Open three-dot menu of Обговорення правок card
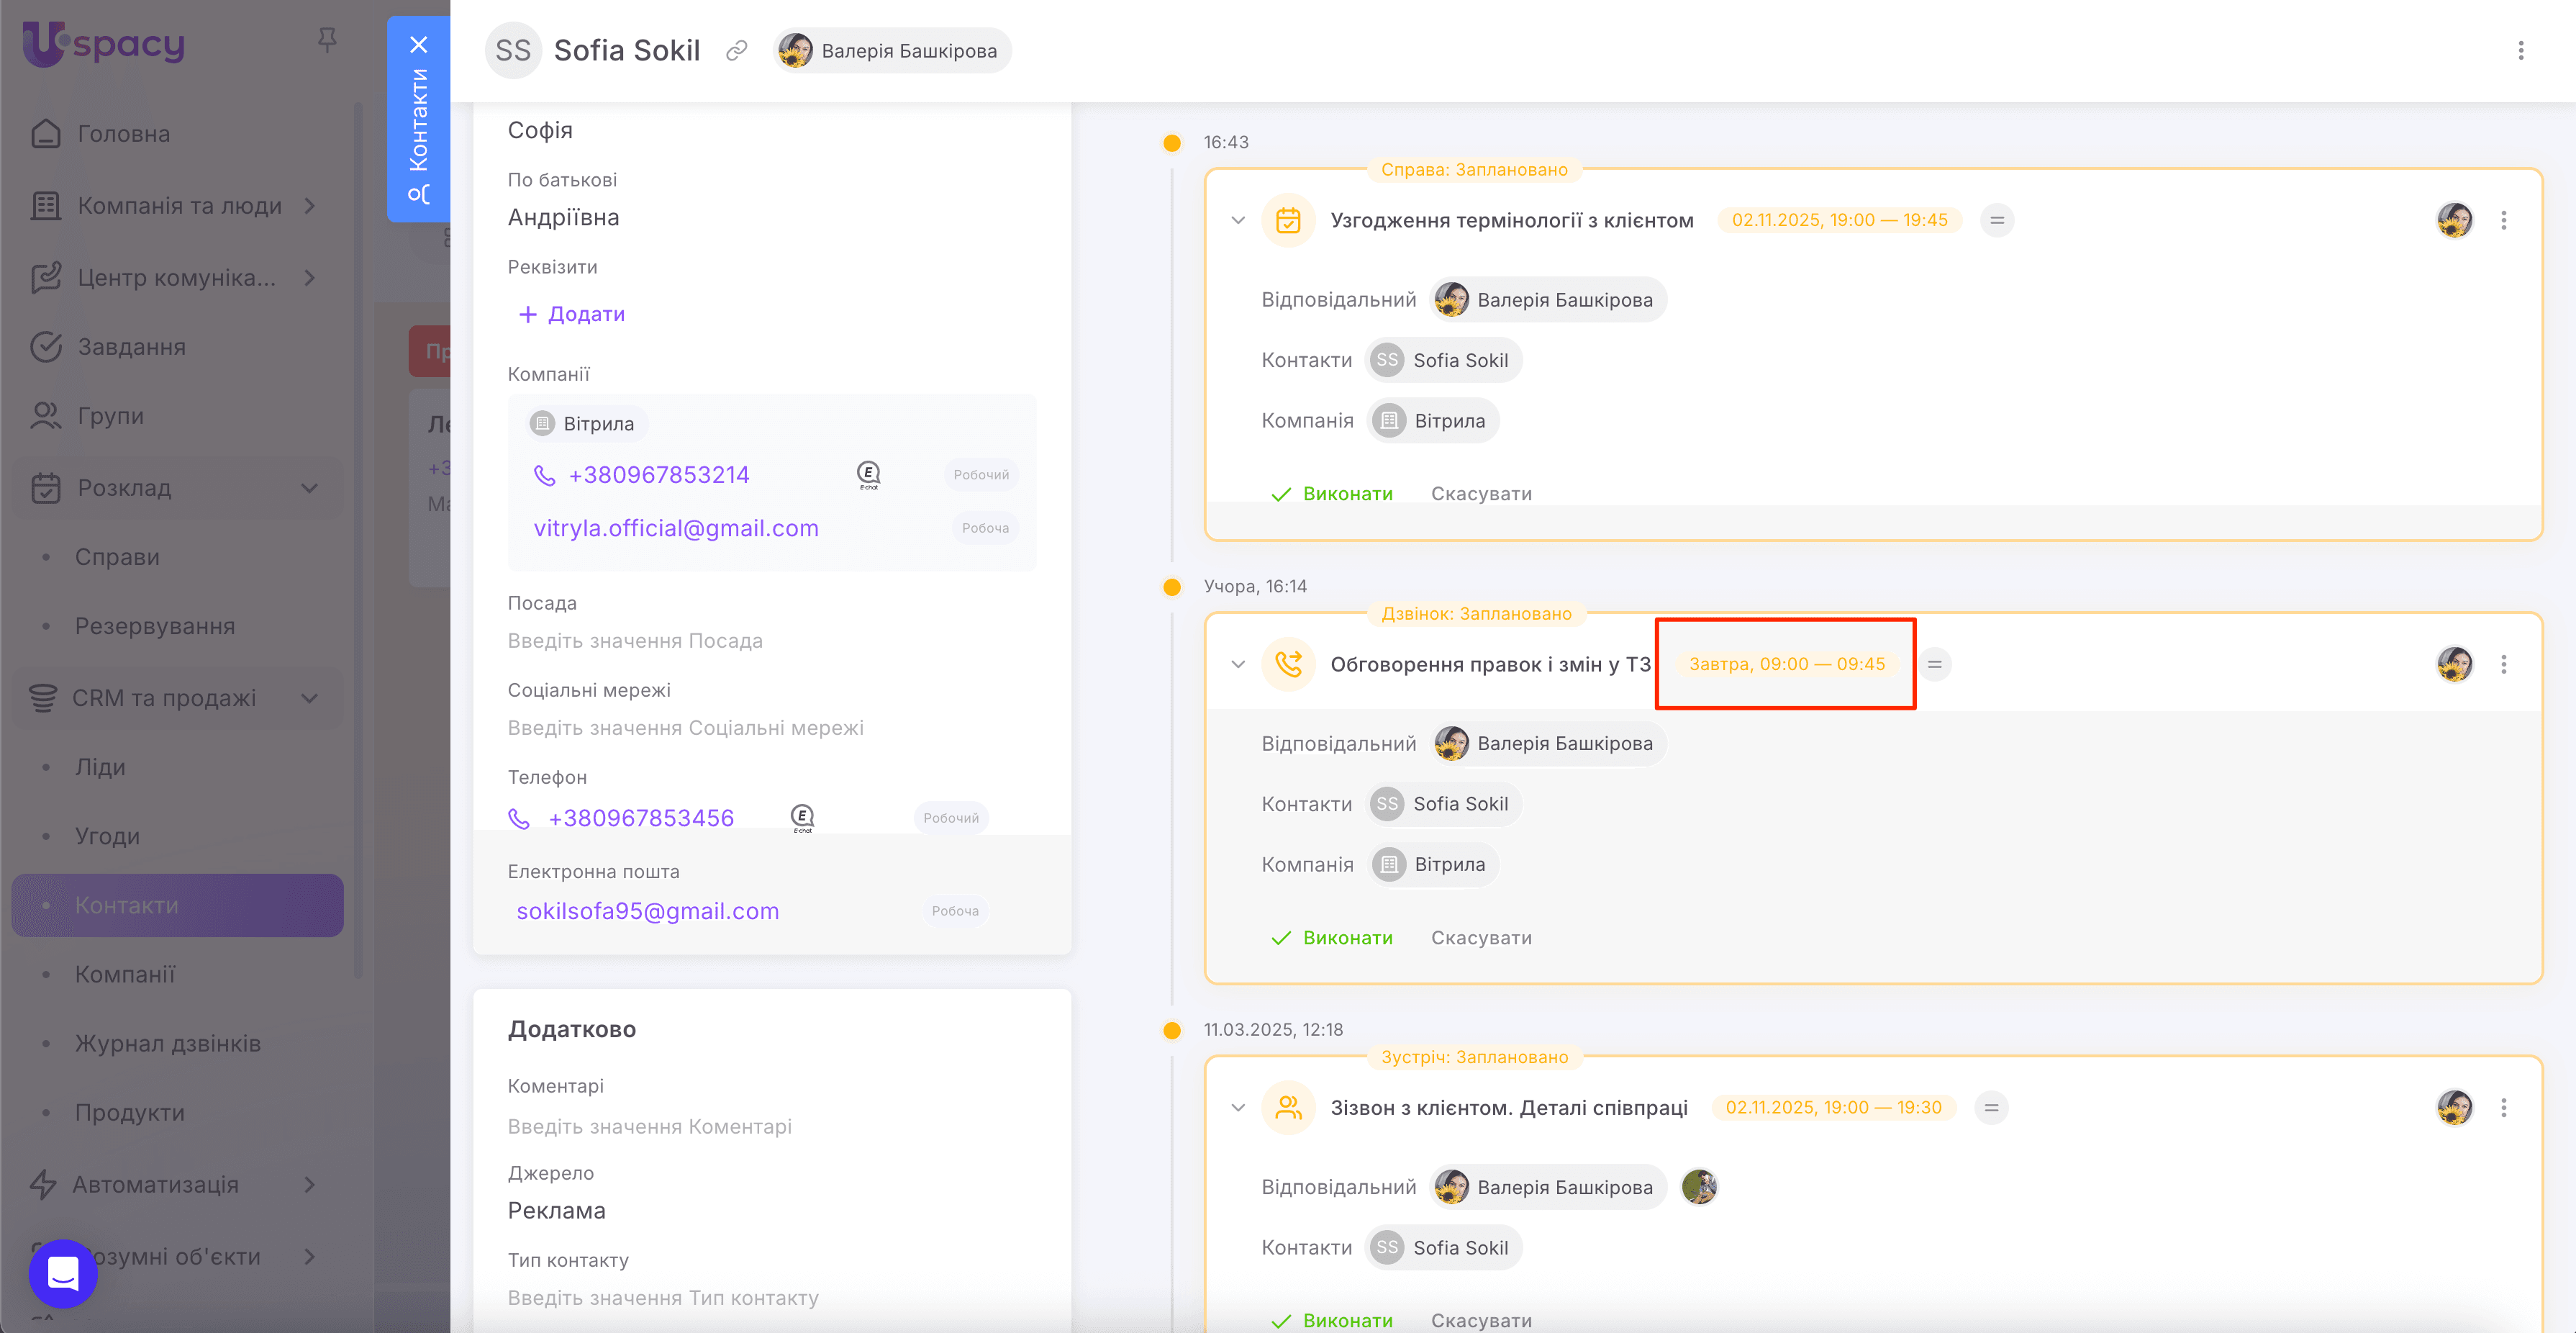Viewport: 2576px width, 1333px height. point(2504,664)
